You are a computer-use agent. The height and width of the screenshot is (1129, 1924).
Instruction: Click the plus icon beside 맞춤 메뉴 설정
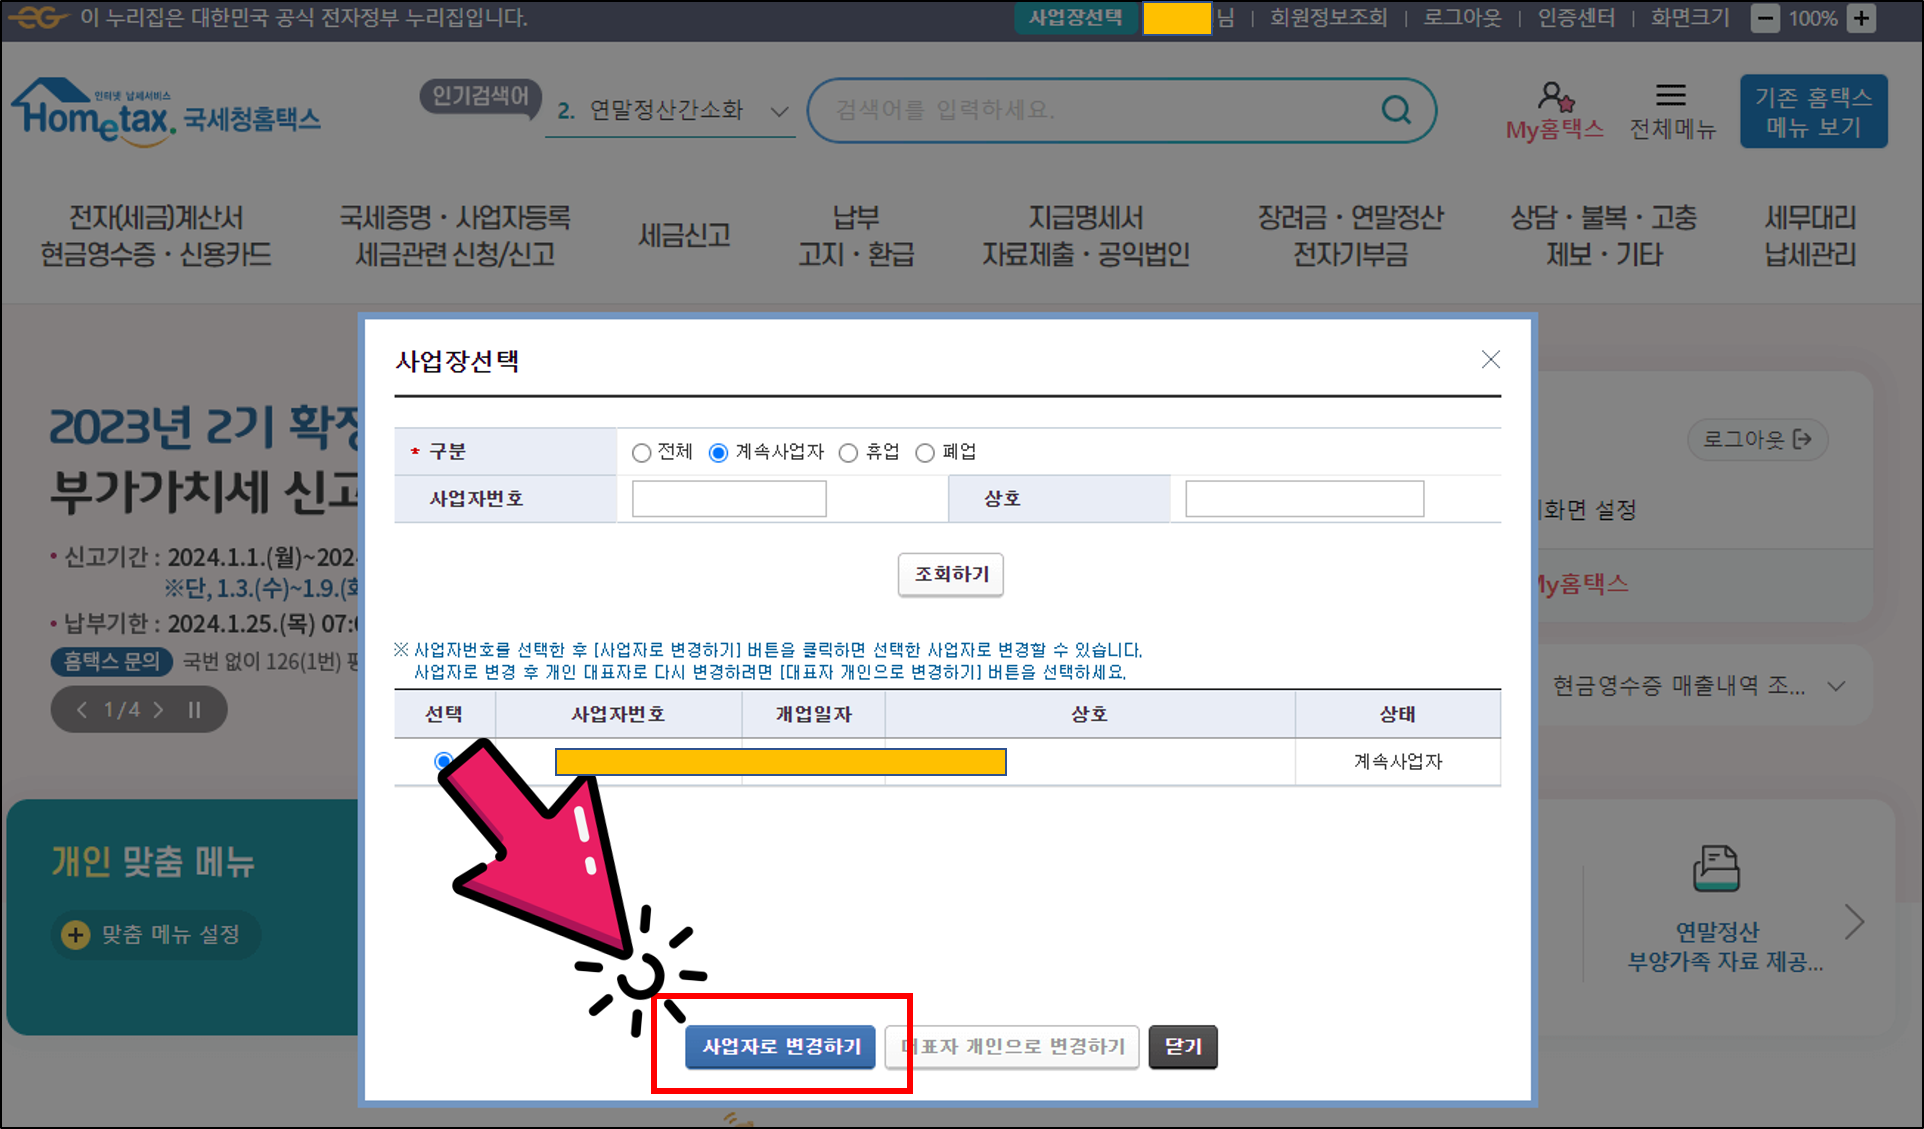click(x=74, y=934)
